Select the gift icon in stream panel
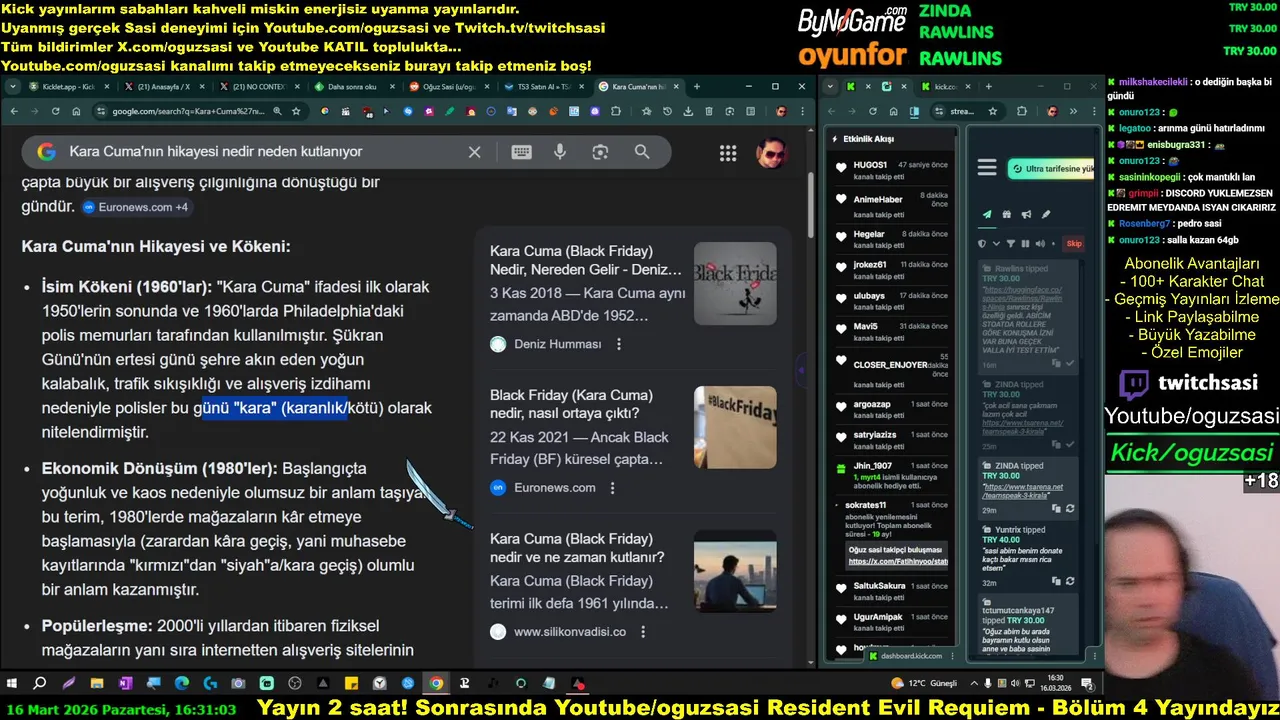 tap(1007, 214)
